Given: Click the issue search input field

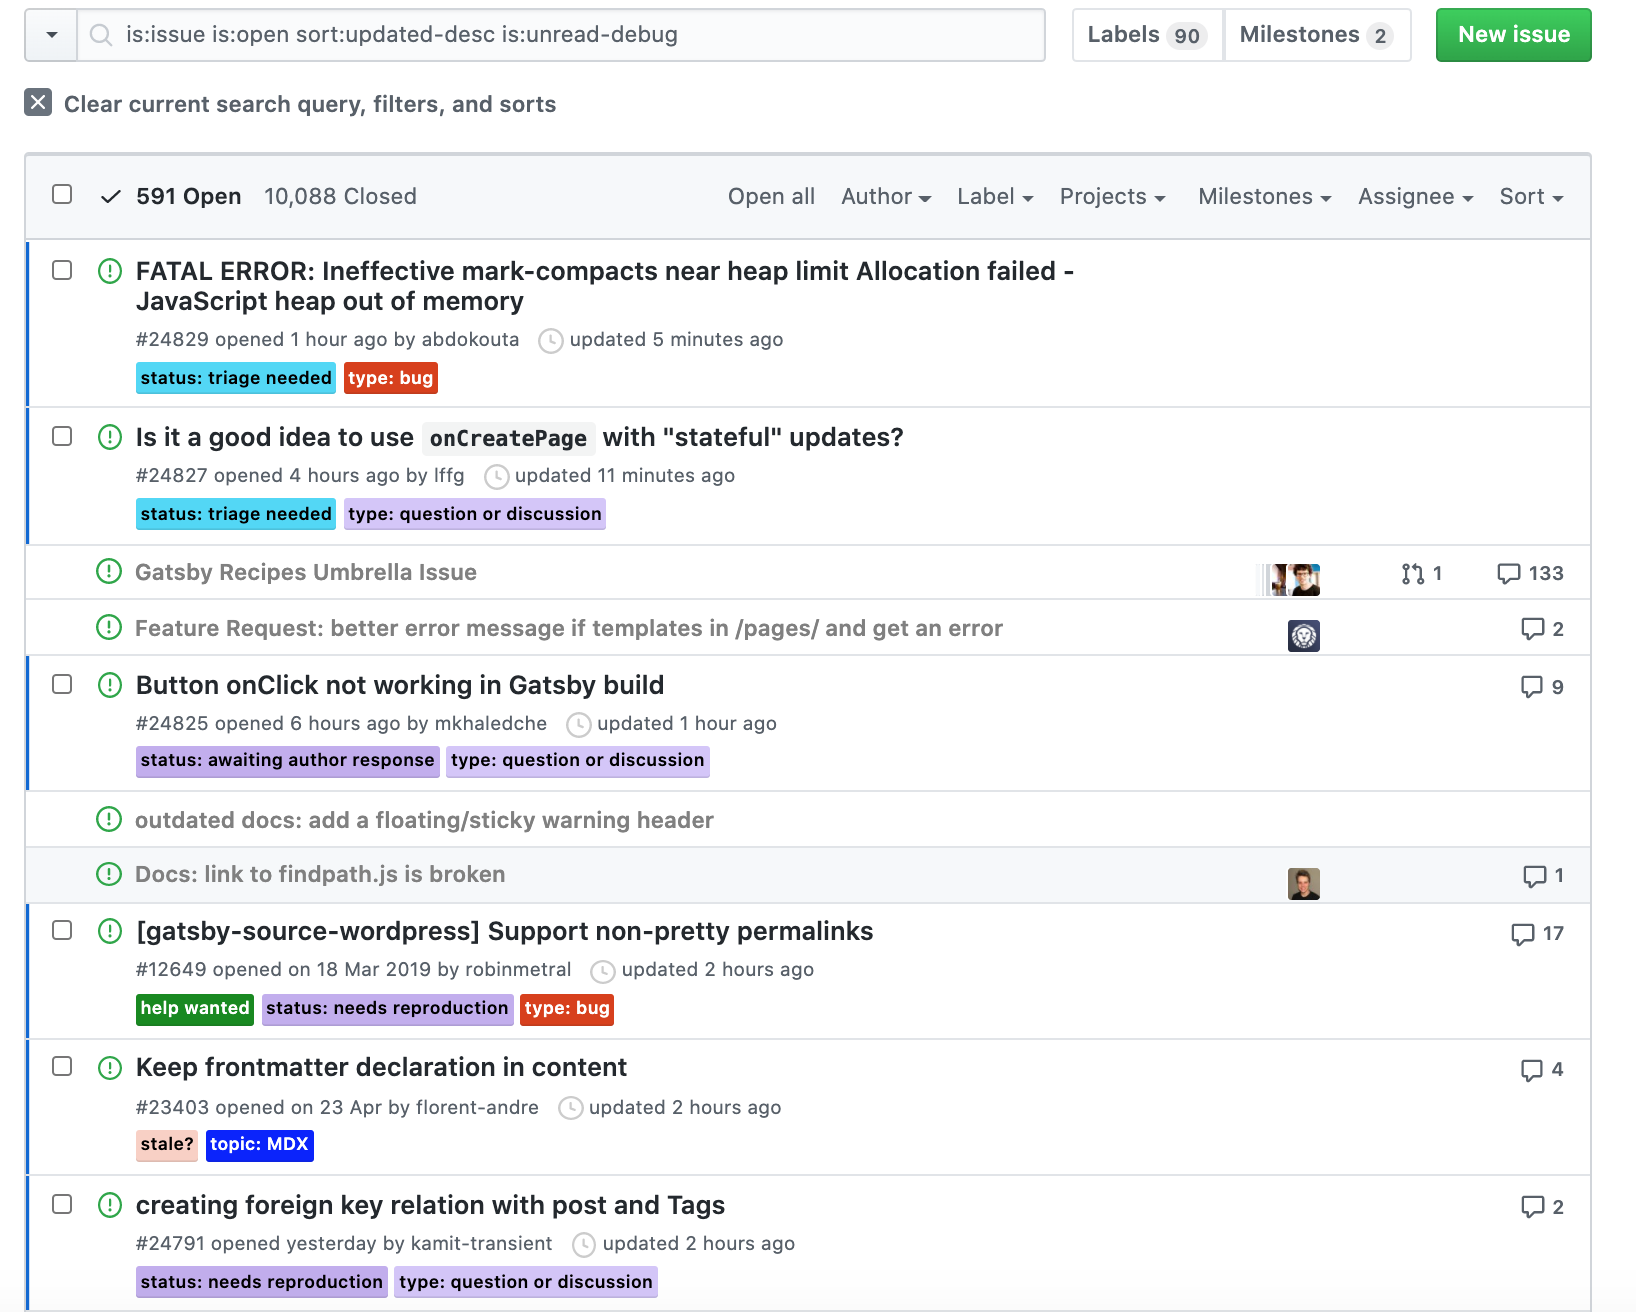Looking at the screenshot, I should (x=561, y=35).
